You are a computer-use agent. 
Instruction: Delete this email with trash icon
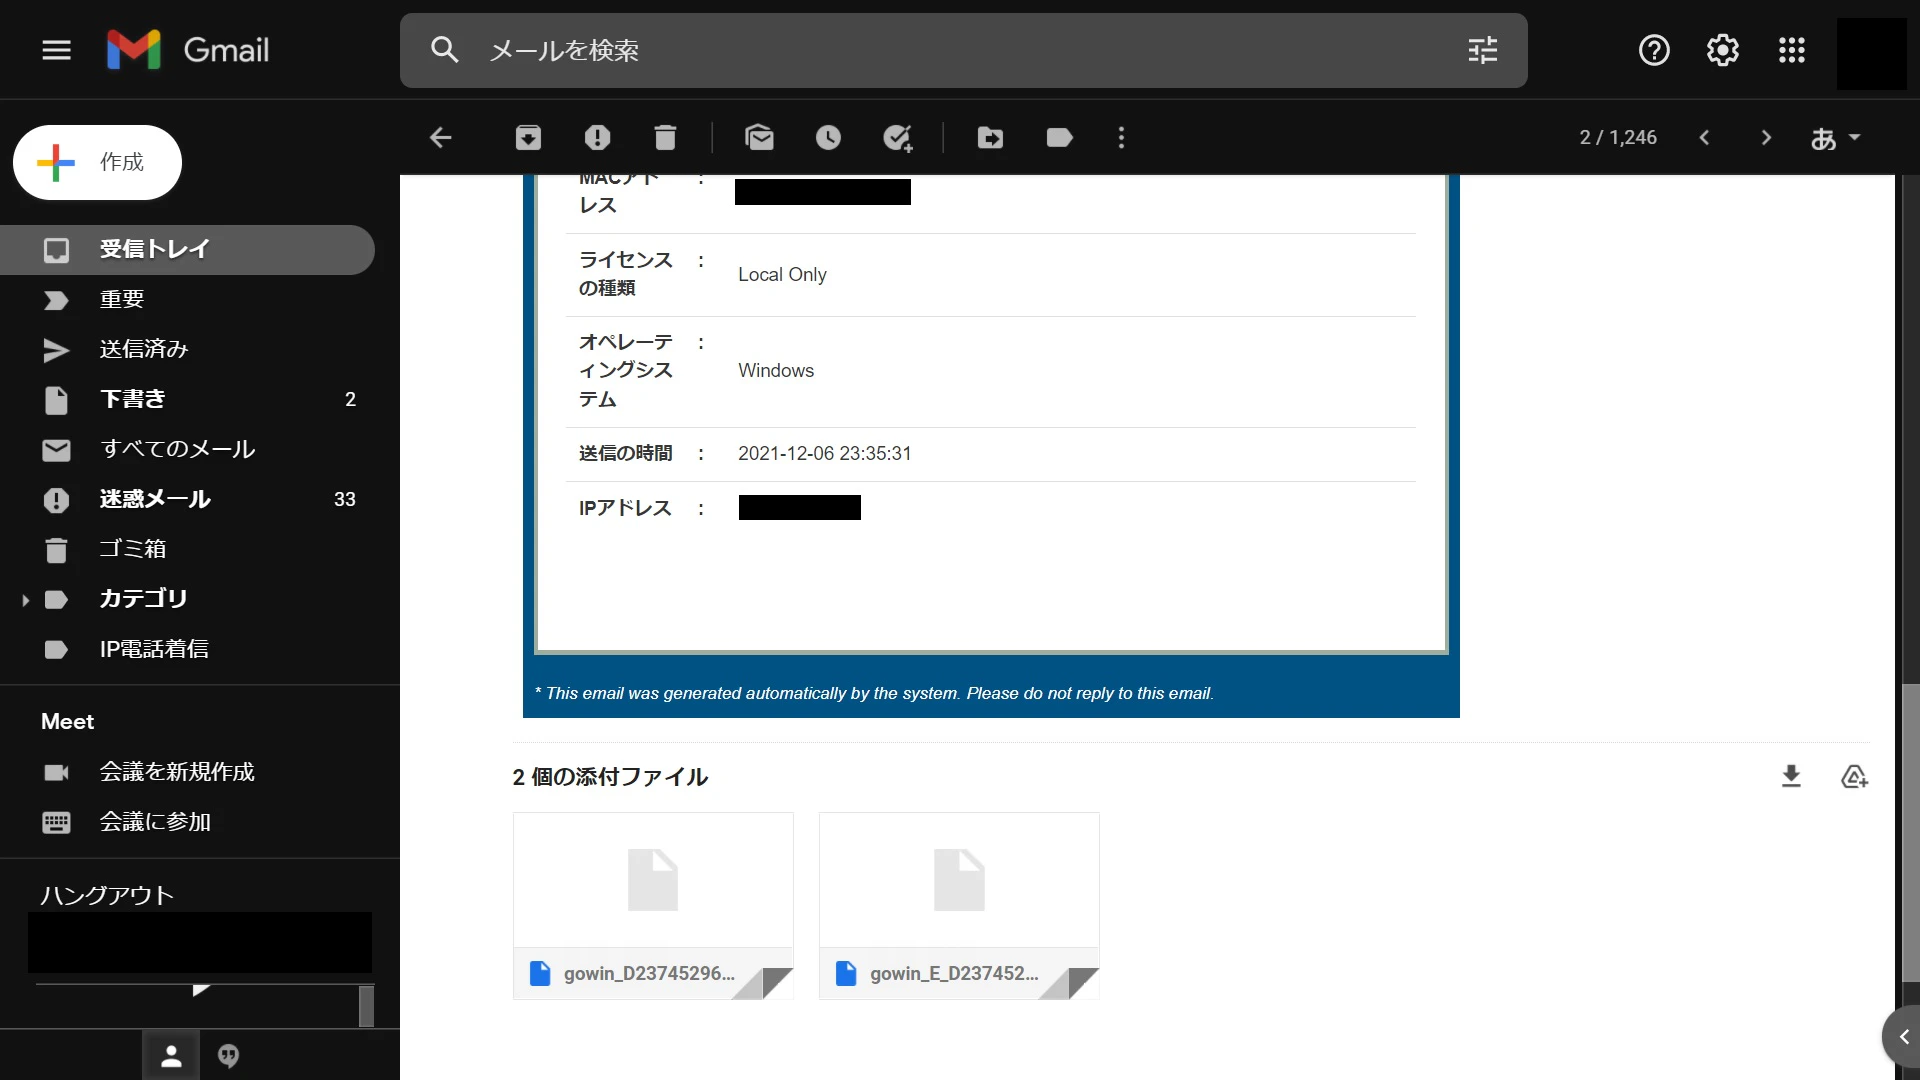[665, 138]
